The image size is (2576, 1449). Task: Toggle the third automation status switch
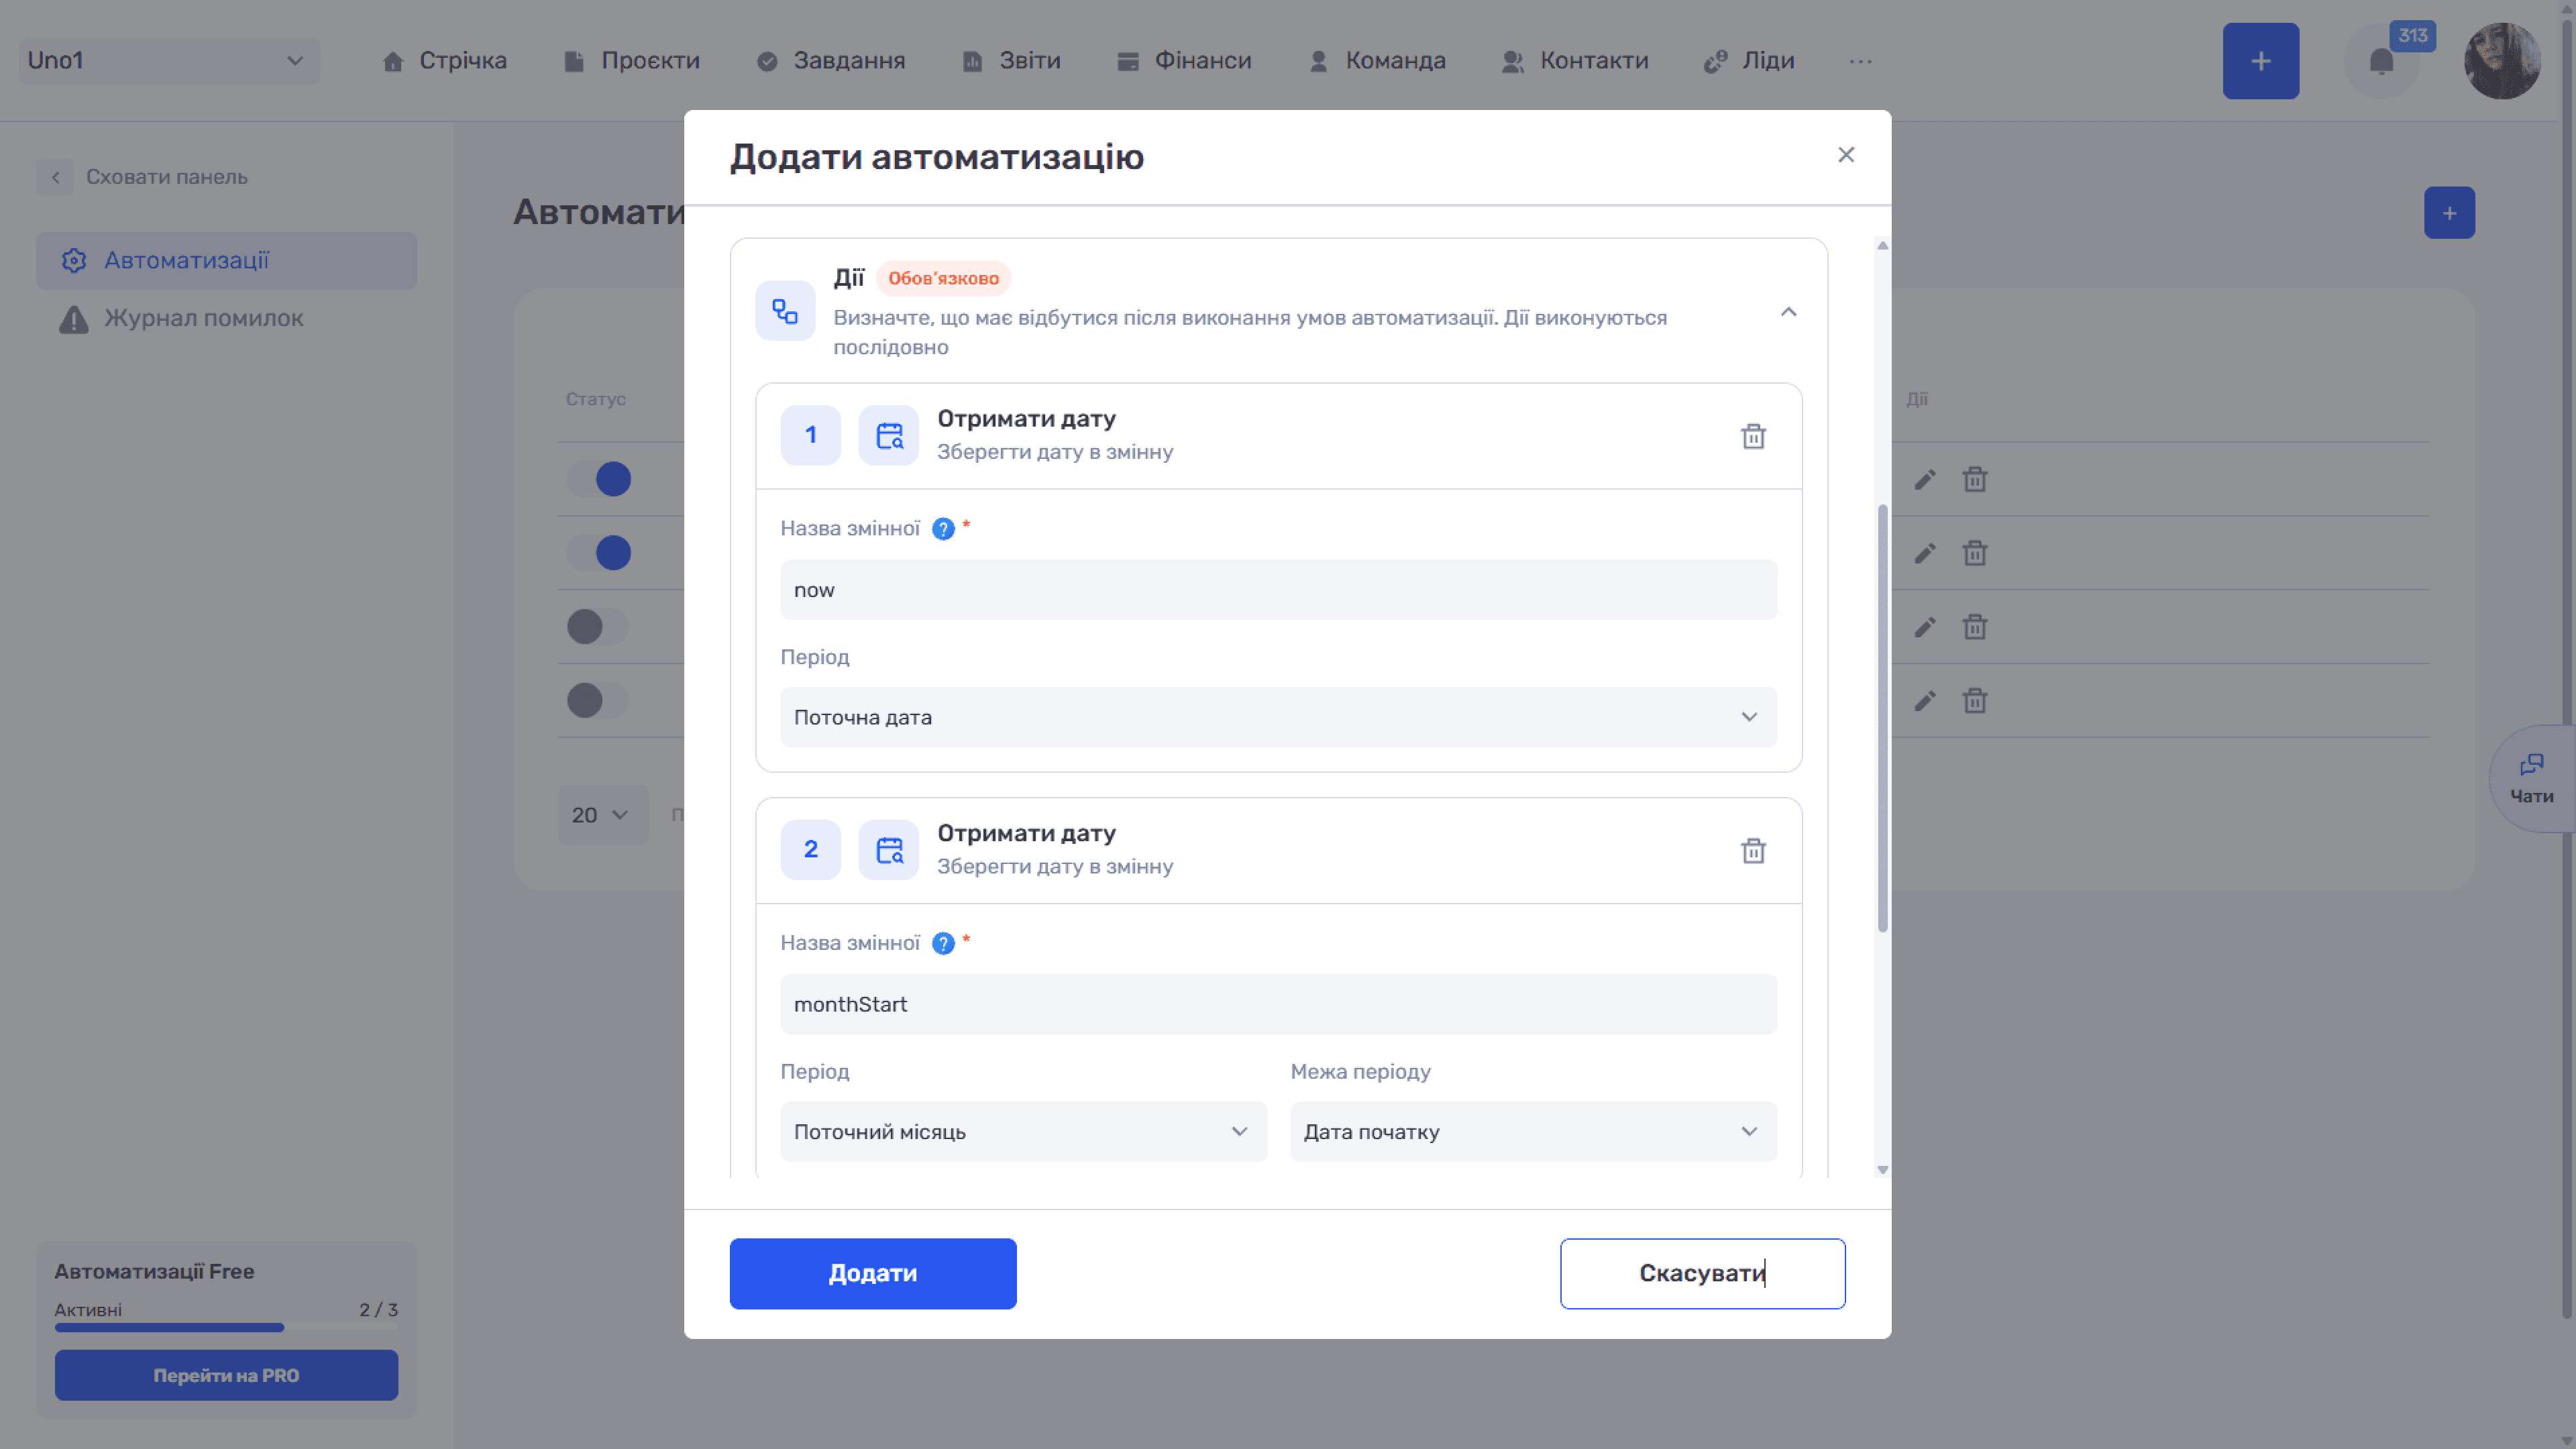click(x=599, y=627)
